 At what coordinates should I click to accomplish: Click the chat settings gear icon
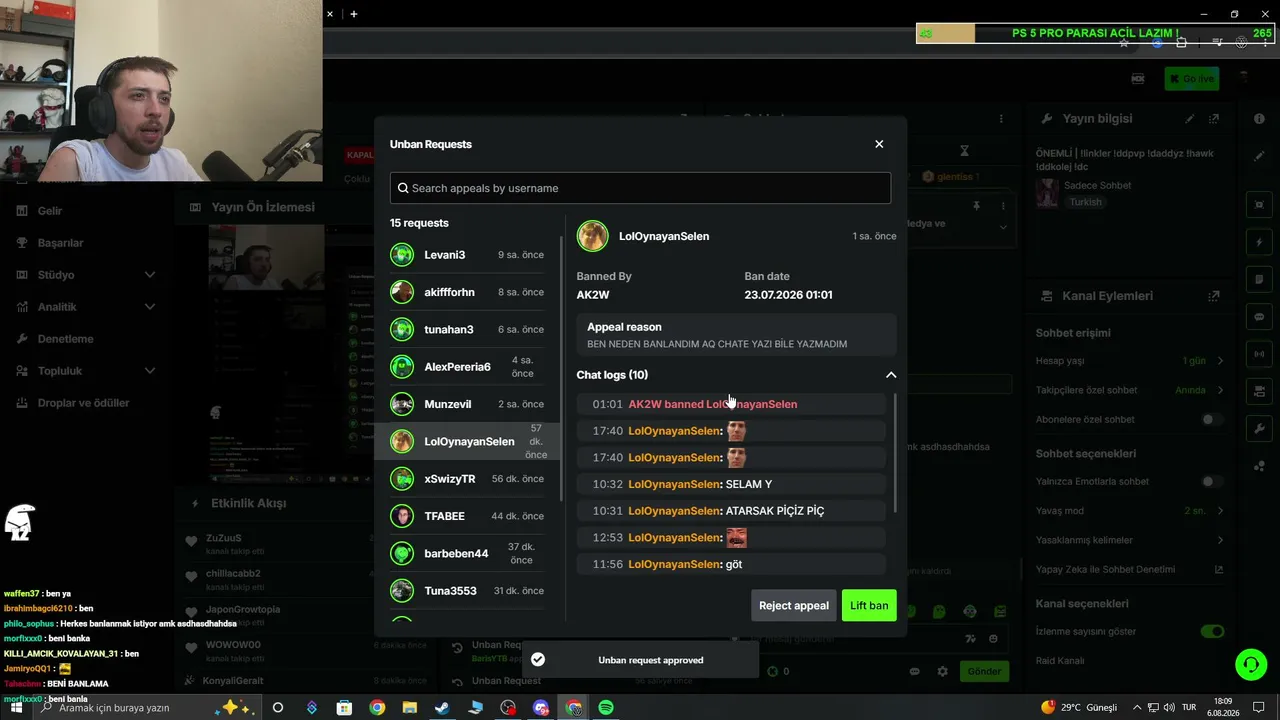[x=942, y=671]
